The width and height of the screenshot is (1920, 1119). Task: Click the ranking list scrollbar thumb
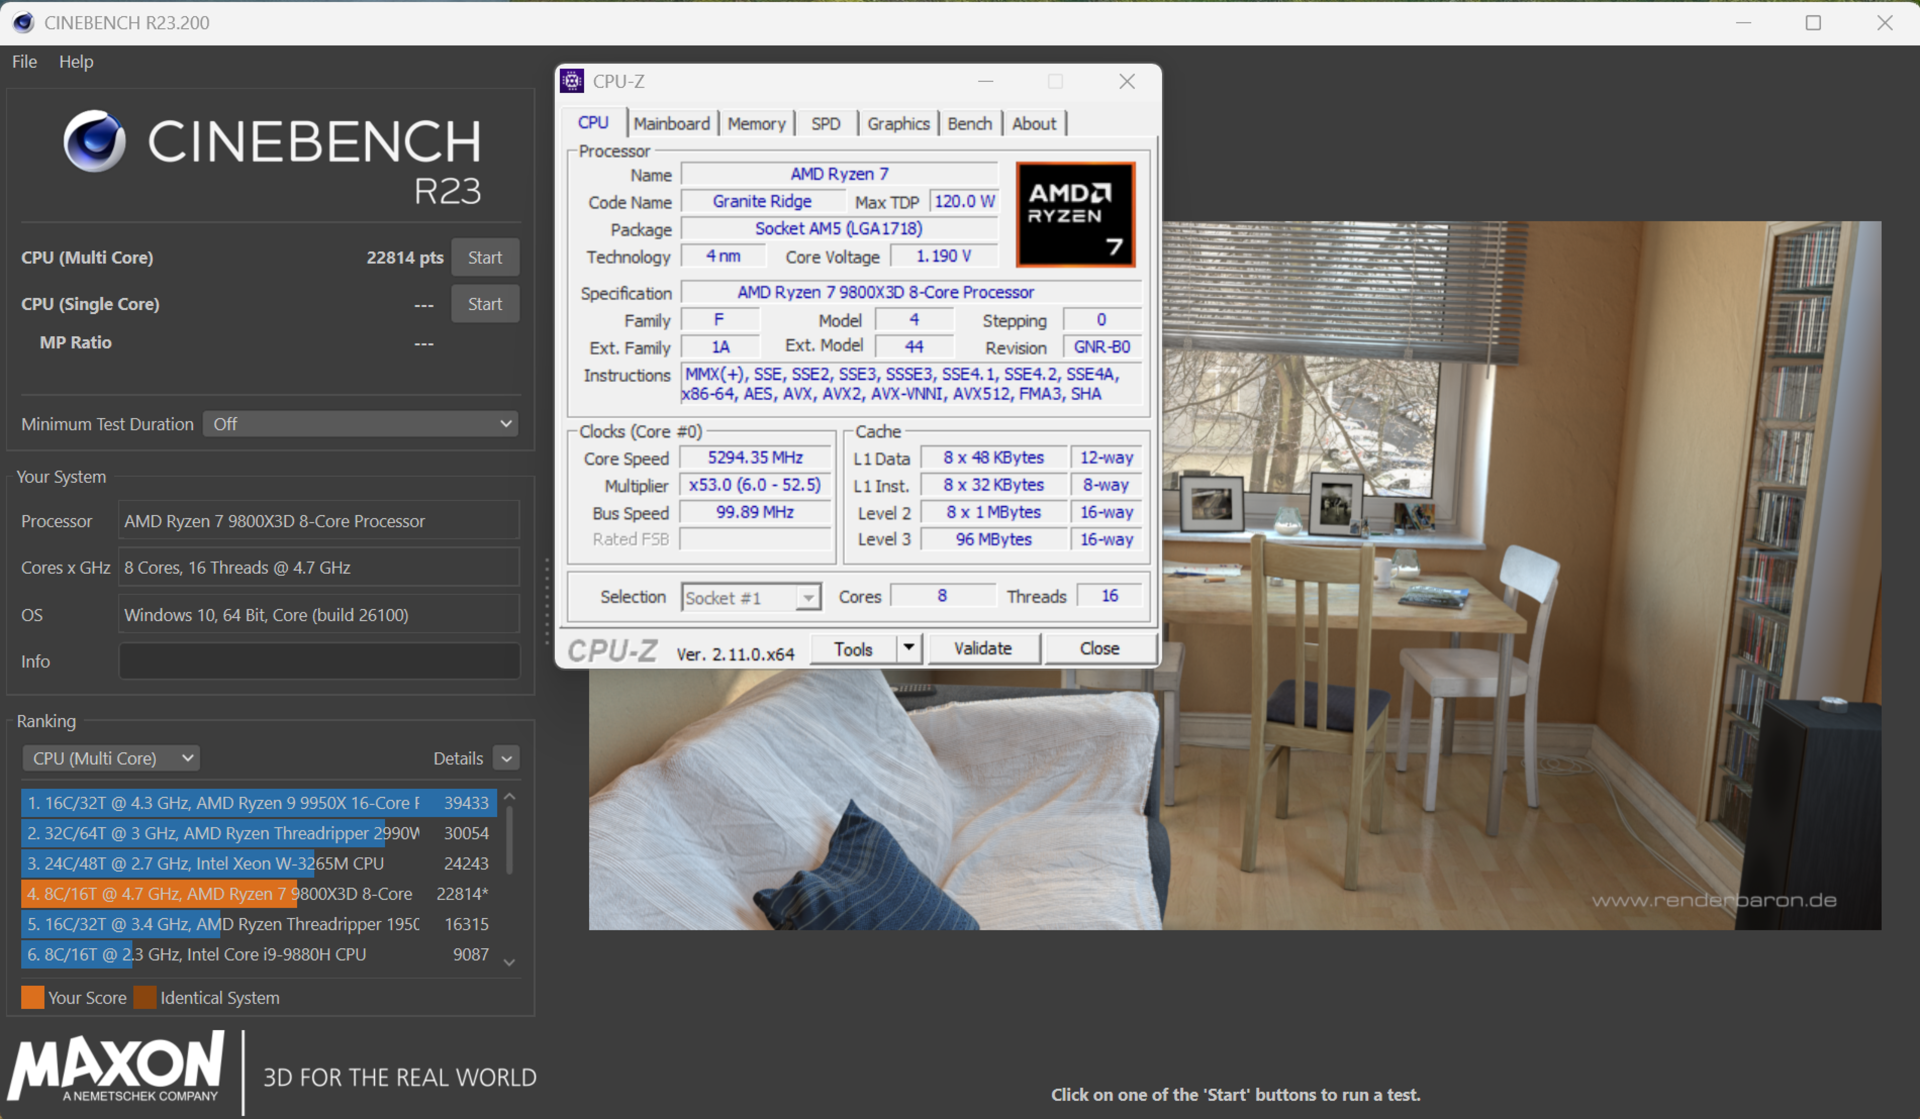click(x=510, y=840)
